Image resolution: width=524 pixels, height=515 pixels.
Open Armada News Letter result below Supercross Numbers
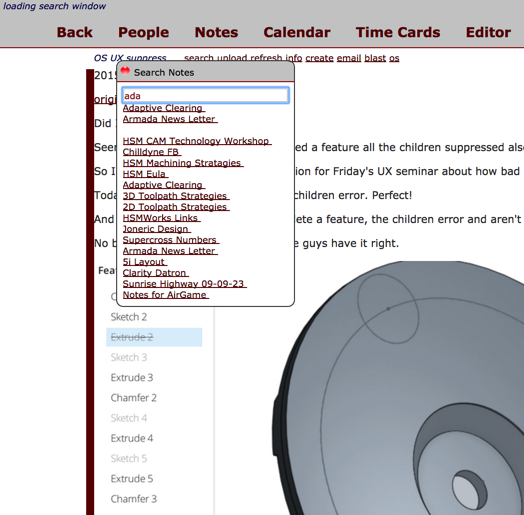(x=170, y=251)
